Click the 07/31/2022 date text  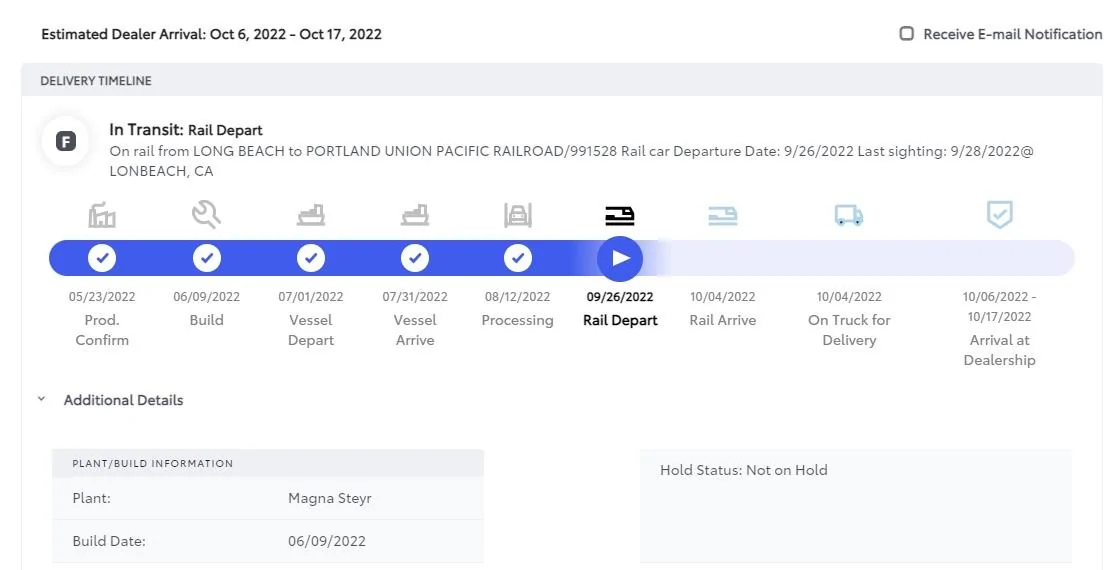pos(415,297)
